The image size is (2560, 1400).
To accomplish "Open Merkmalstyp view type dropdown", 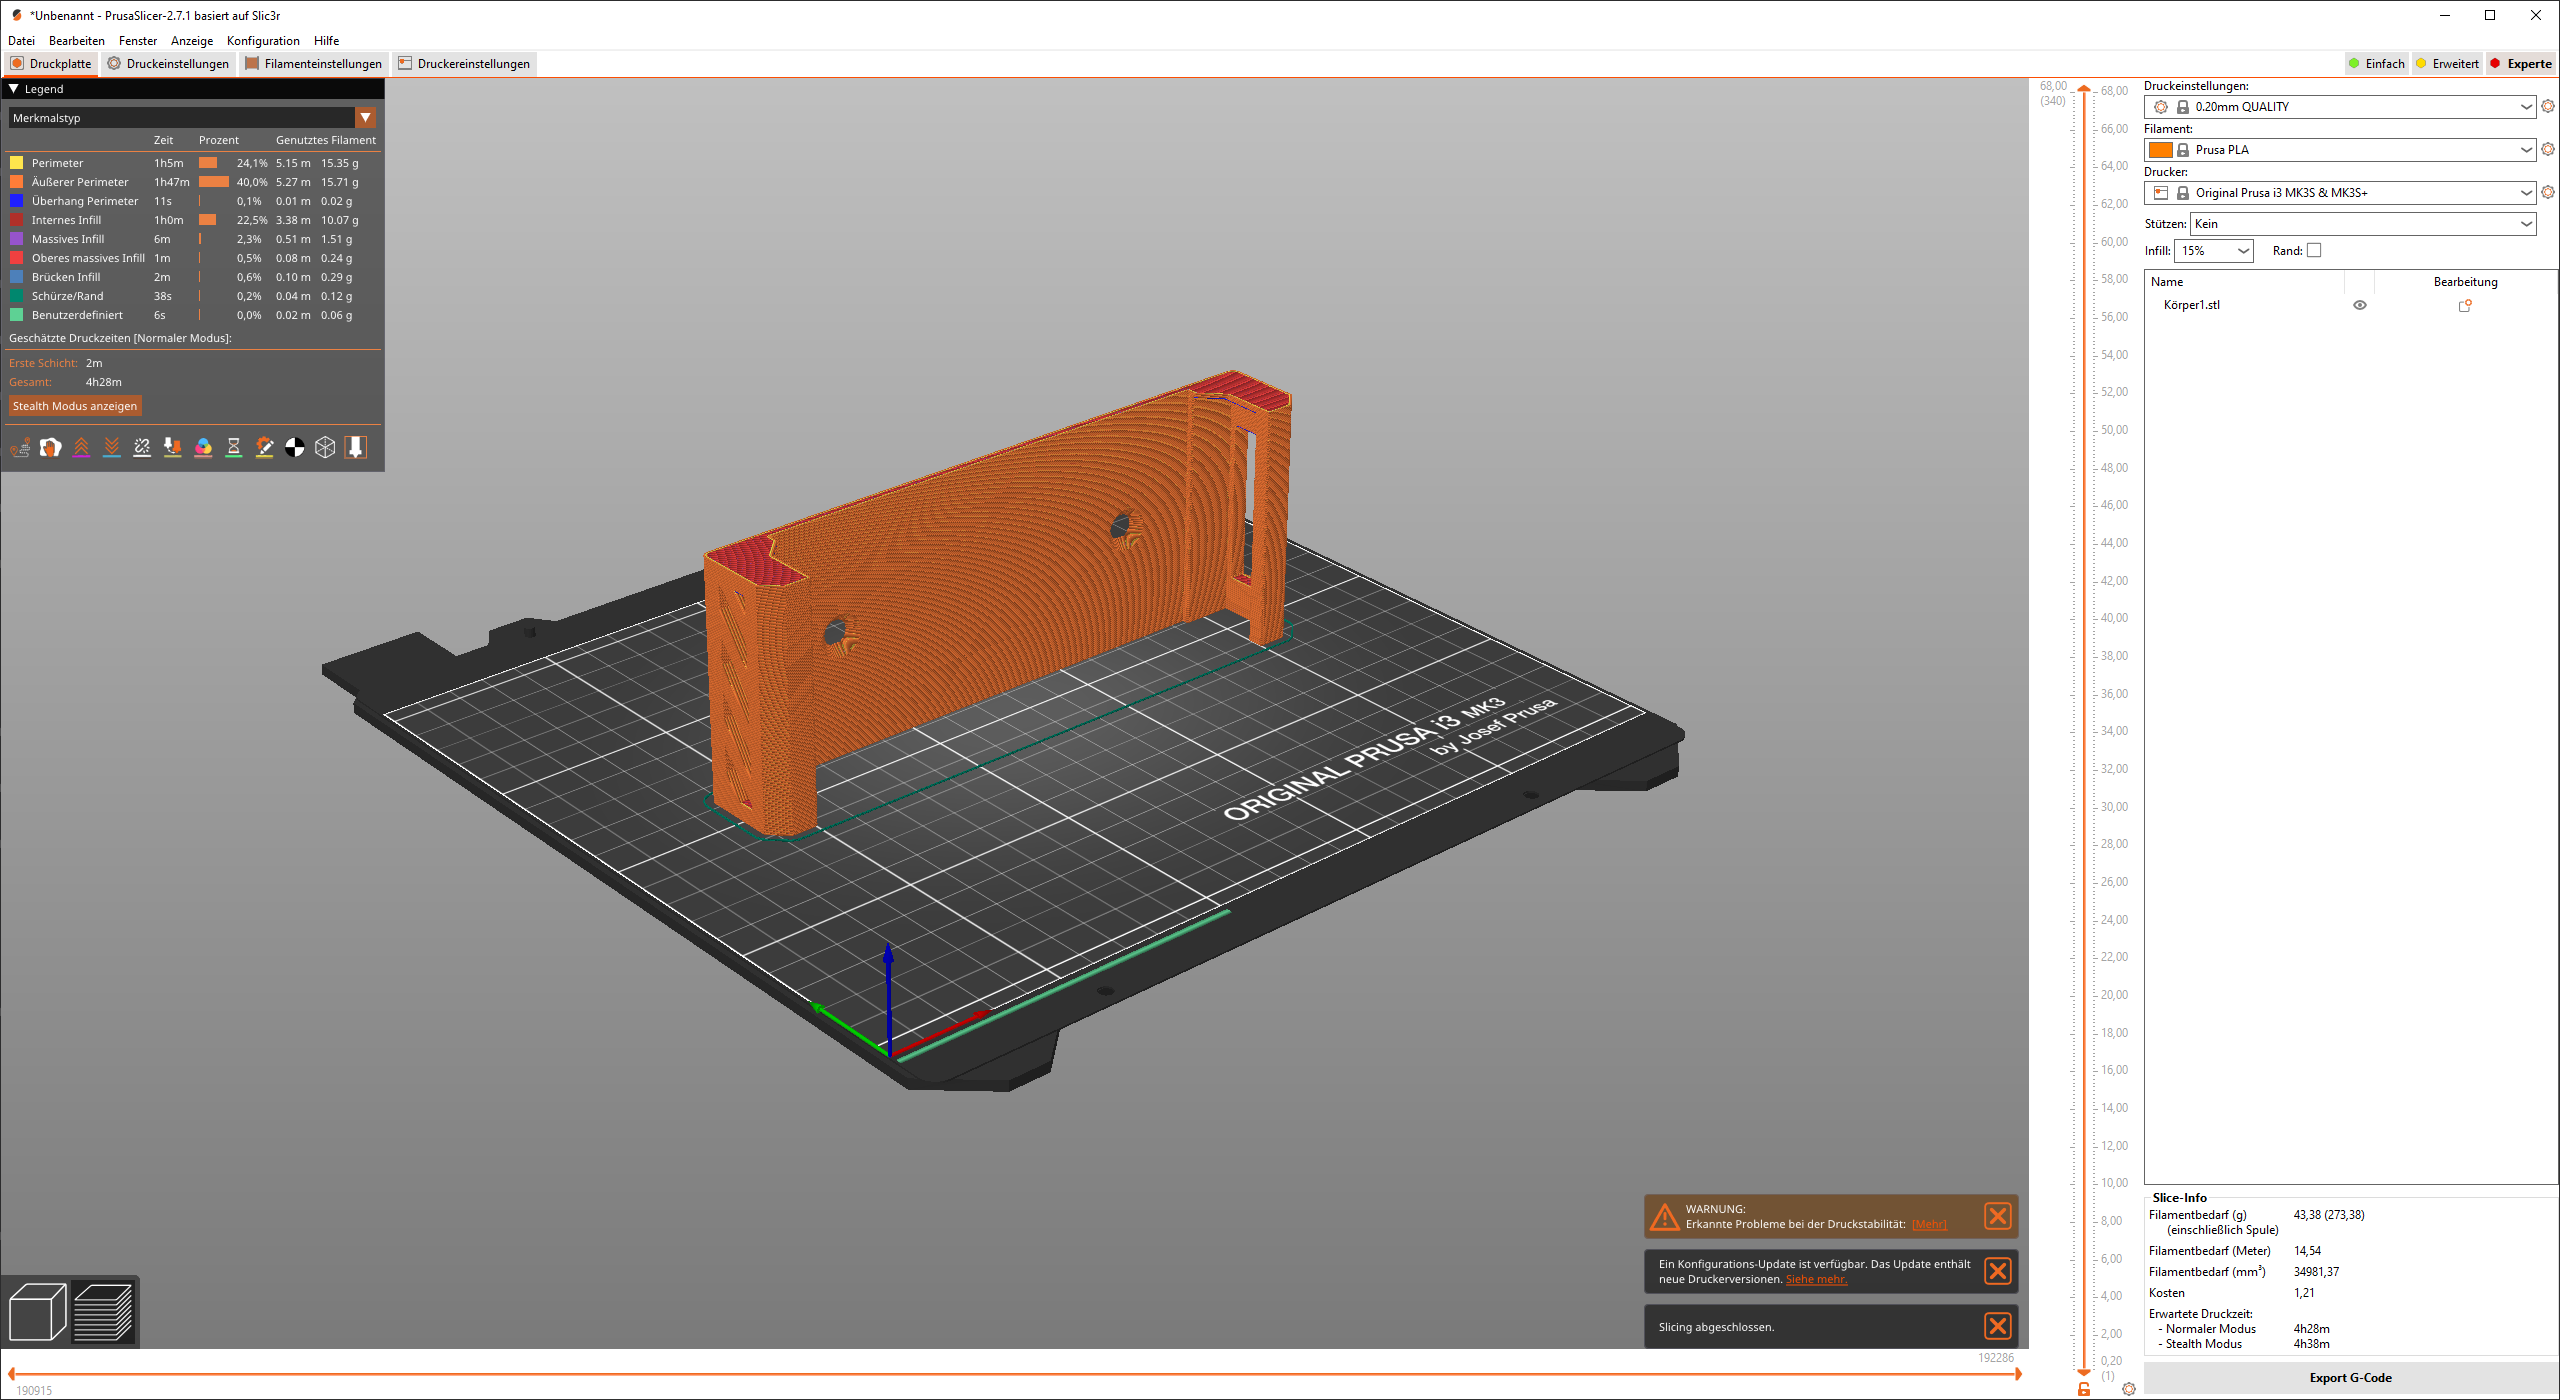I will point(192,118).
